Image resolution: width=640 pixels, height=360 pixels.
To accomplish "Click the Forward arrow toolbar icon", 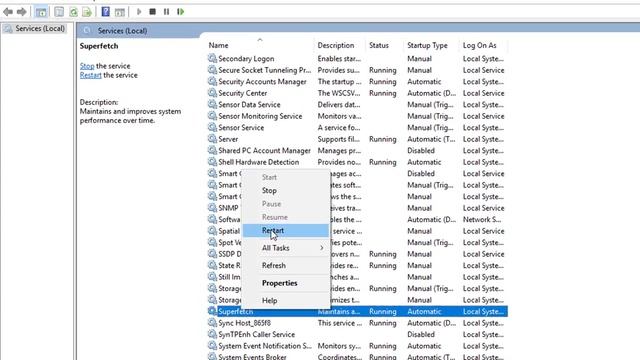I will 21,12.
